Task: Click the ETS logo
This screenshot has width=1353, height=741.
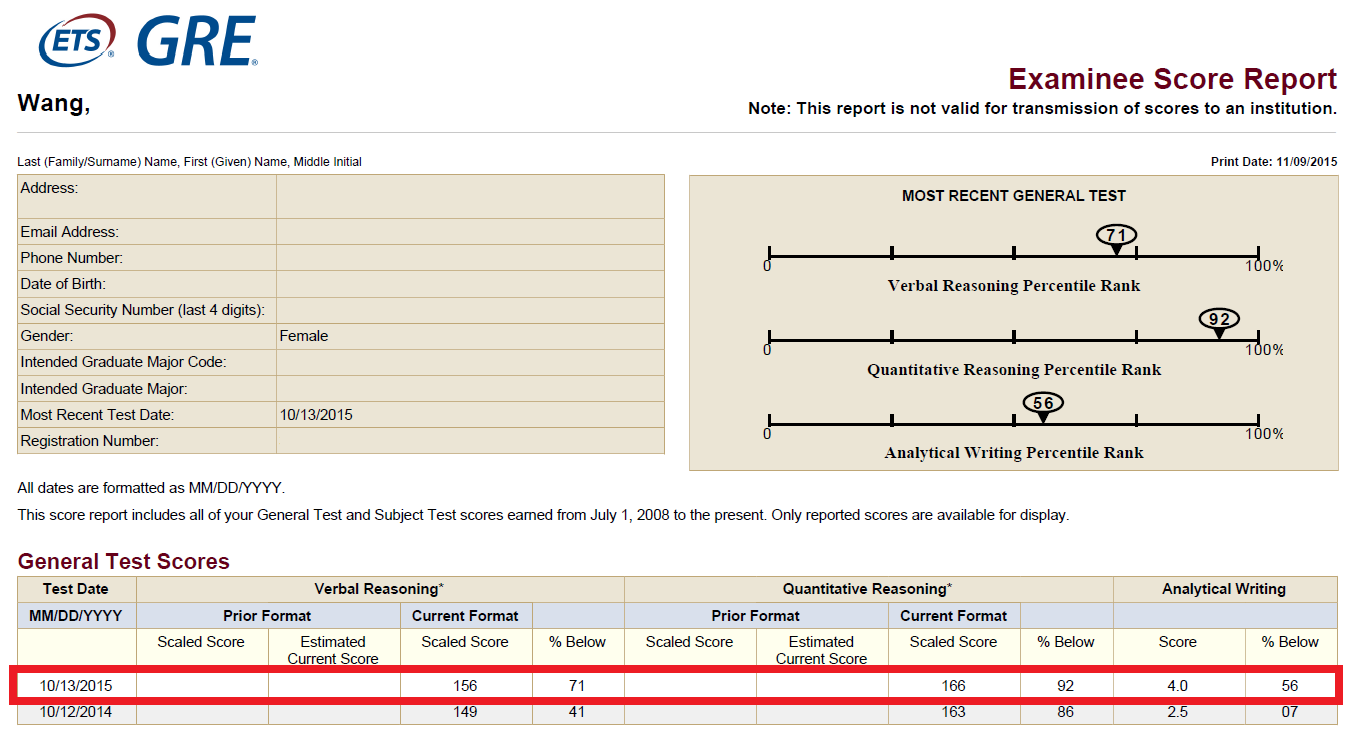Action: coord(75,40)
